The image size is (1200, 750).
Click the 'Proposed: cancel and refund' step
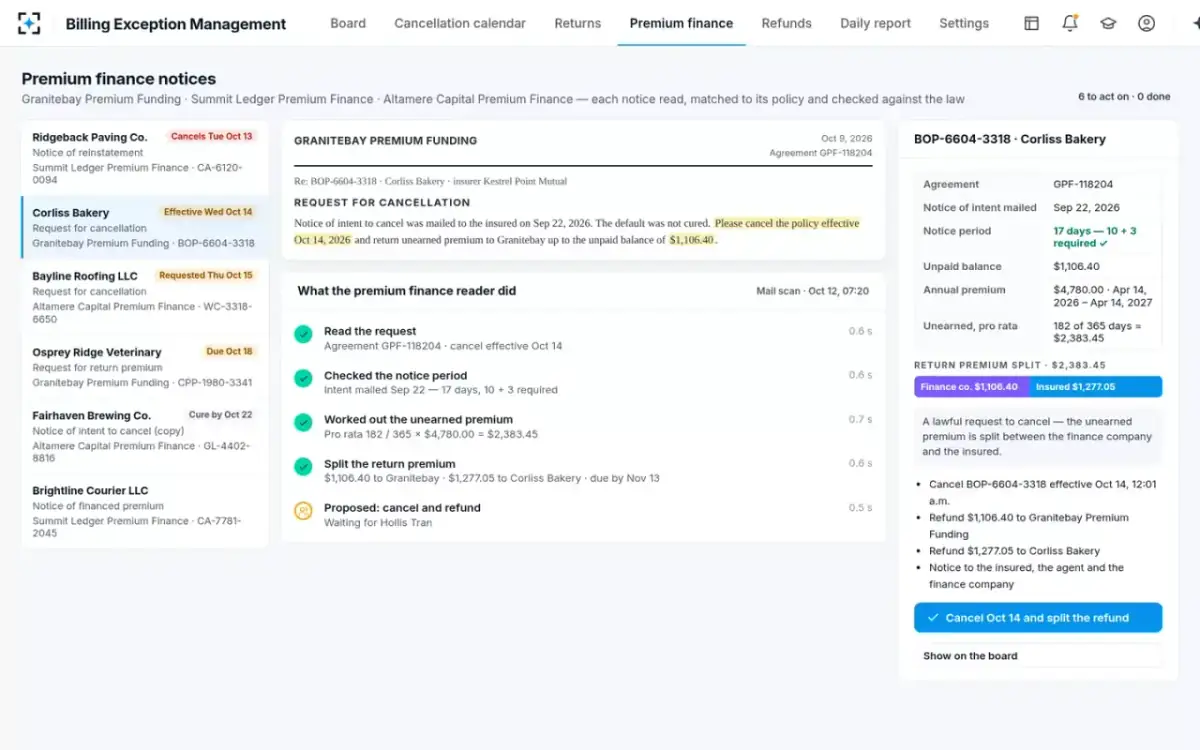[583, 514]
